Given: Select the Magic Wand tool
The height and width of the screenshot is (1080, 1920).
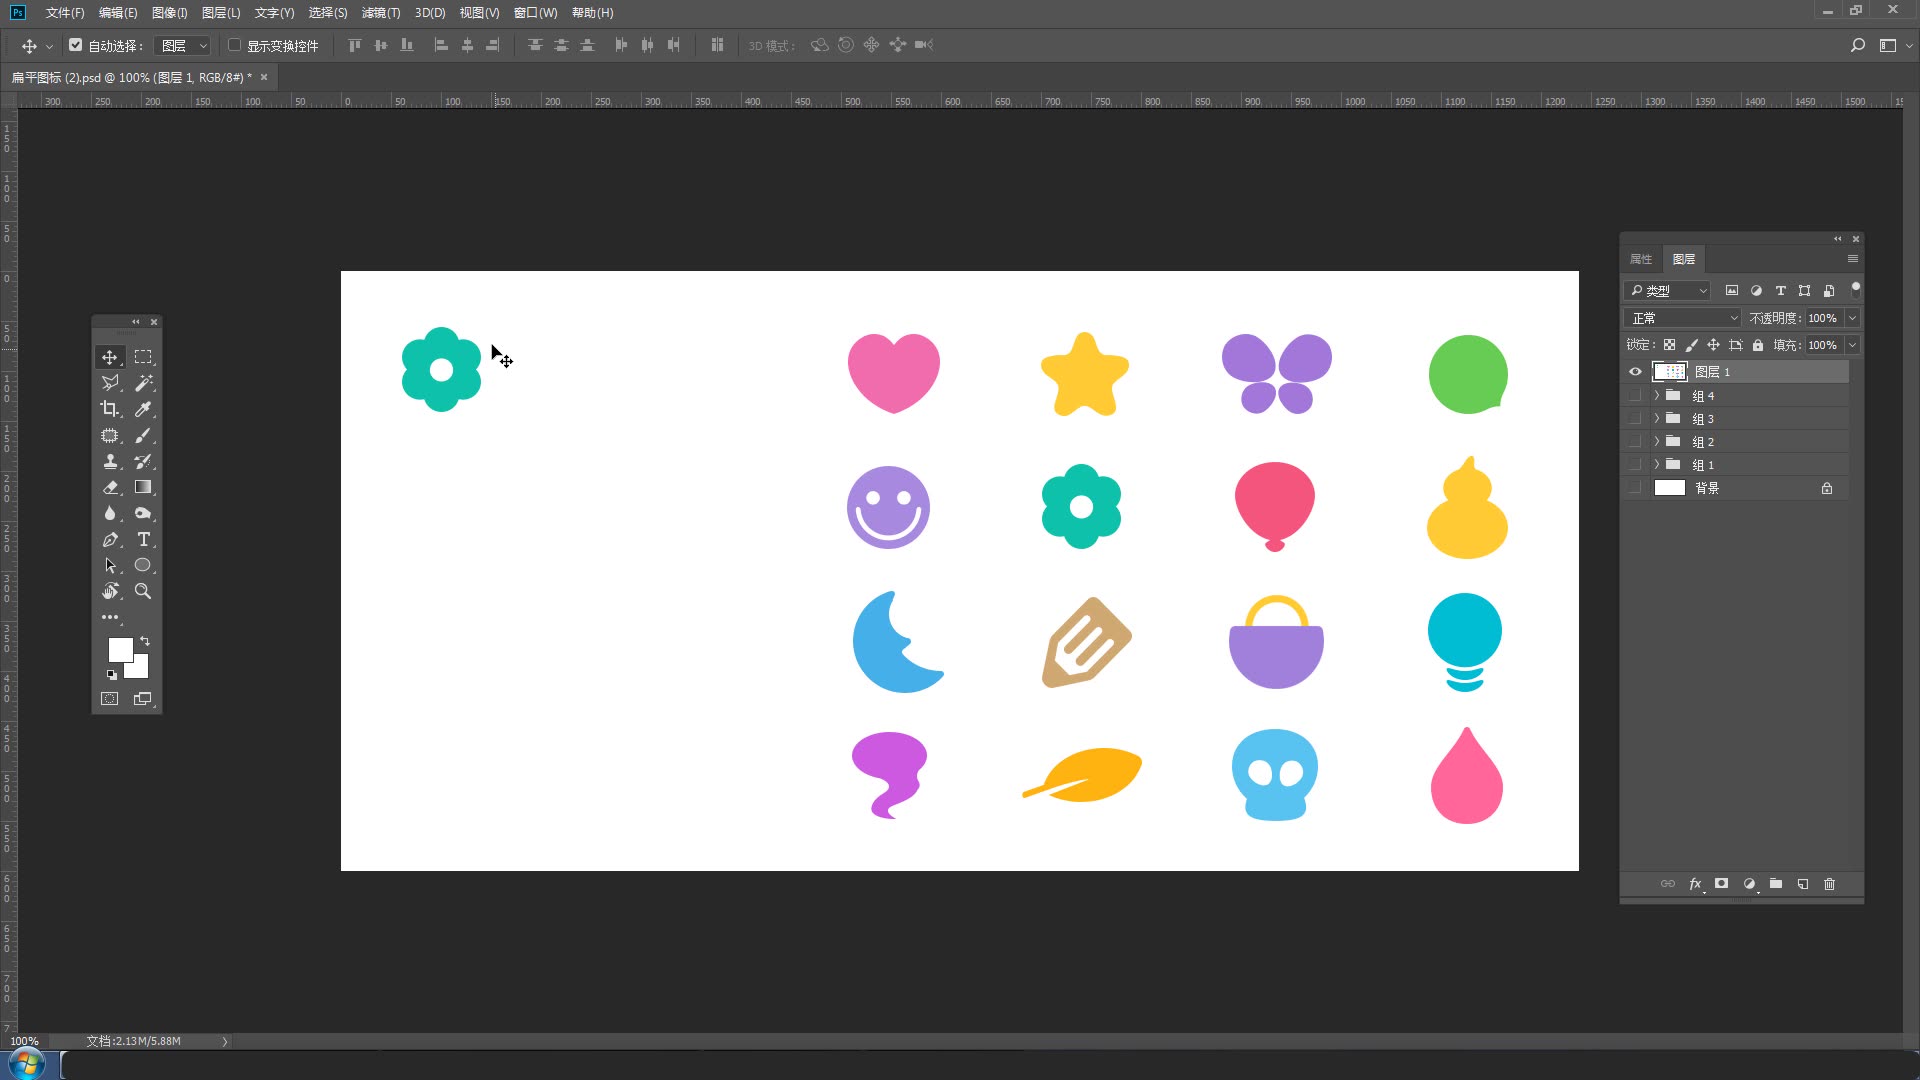Looking at the screenshot, I should click(143, 383).
